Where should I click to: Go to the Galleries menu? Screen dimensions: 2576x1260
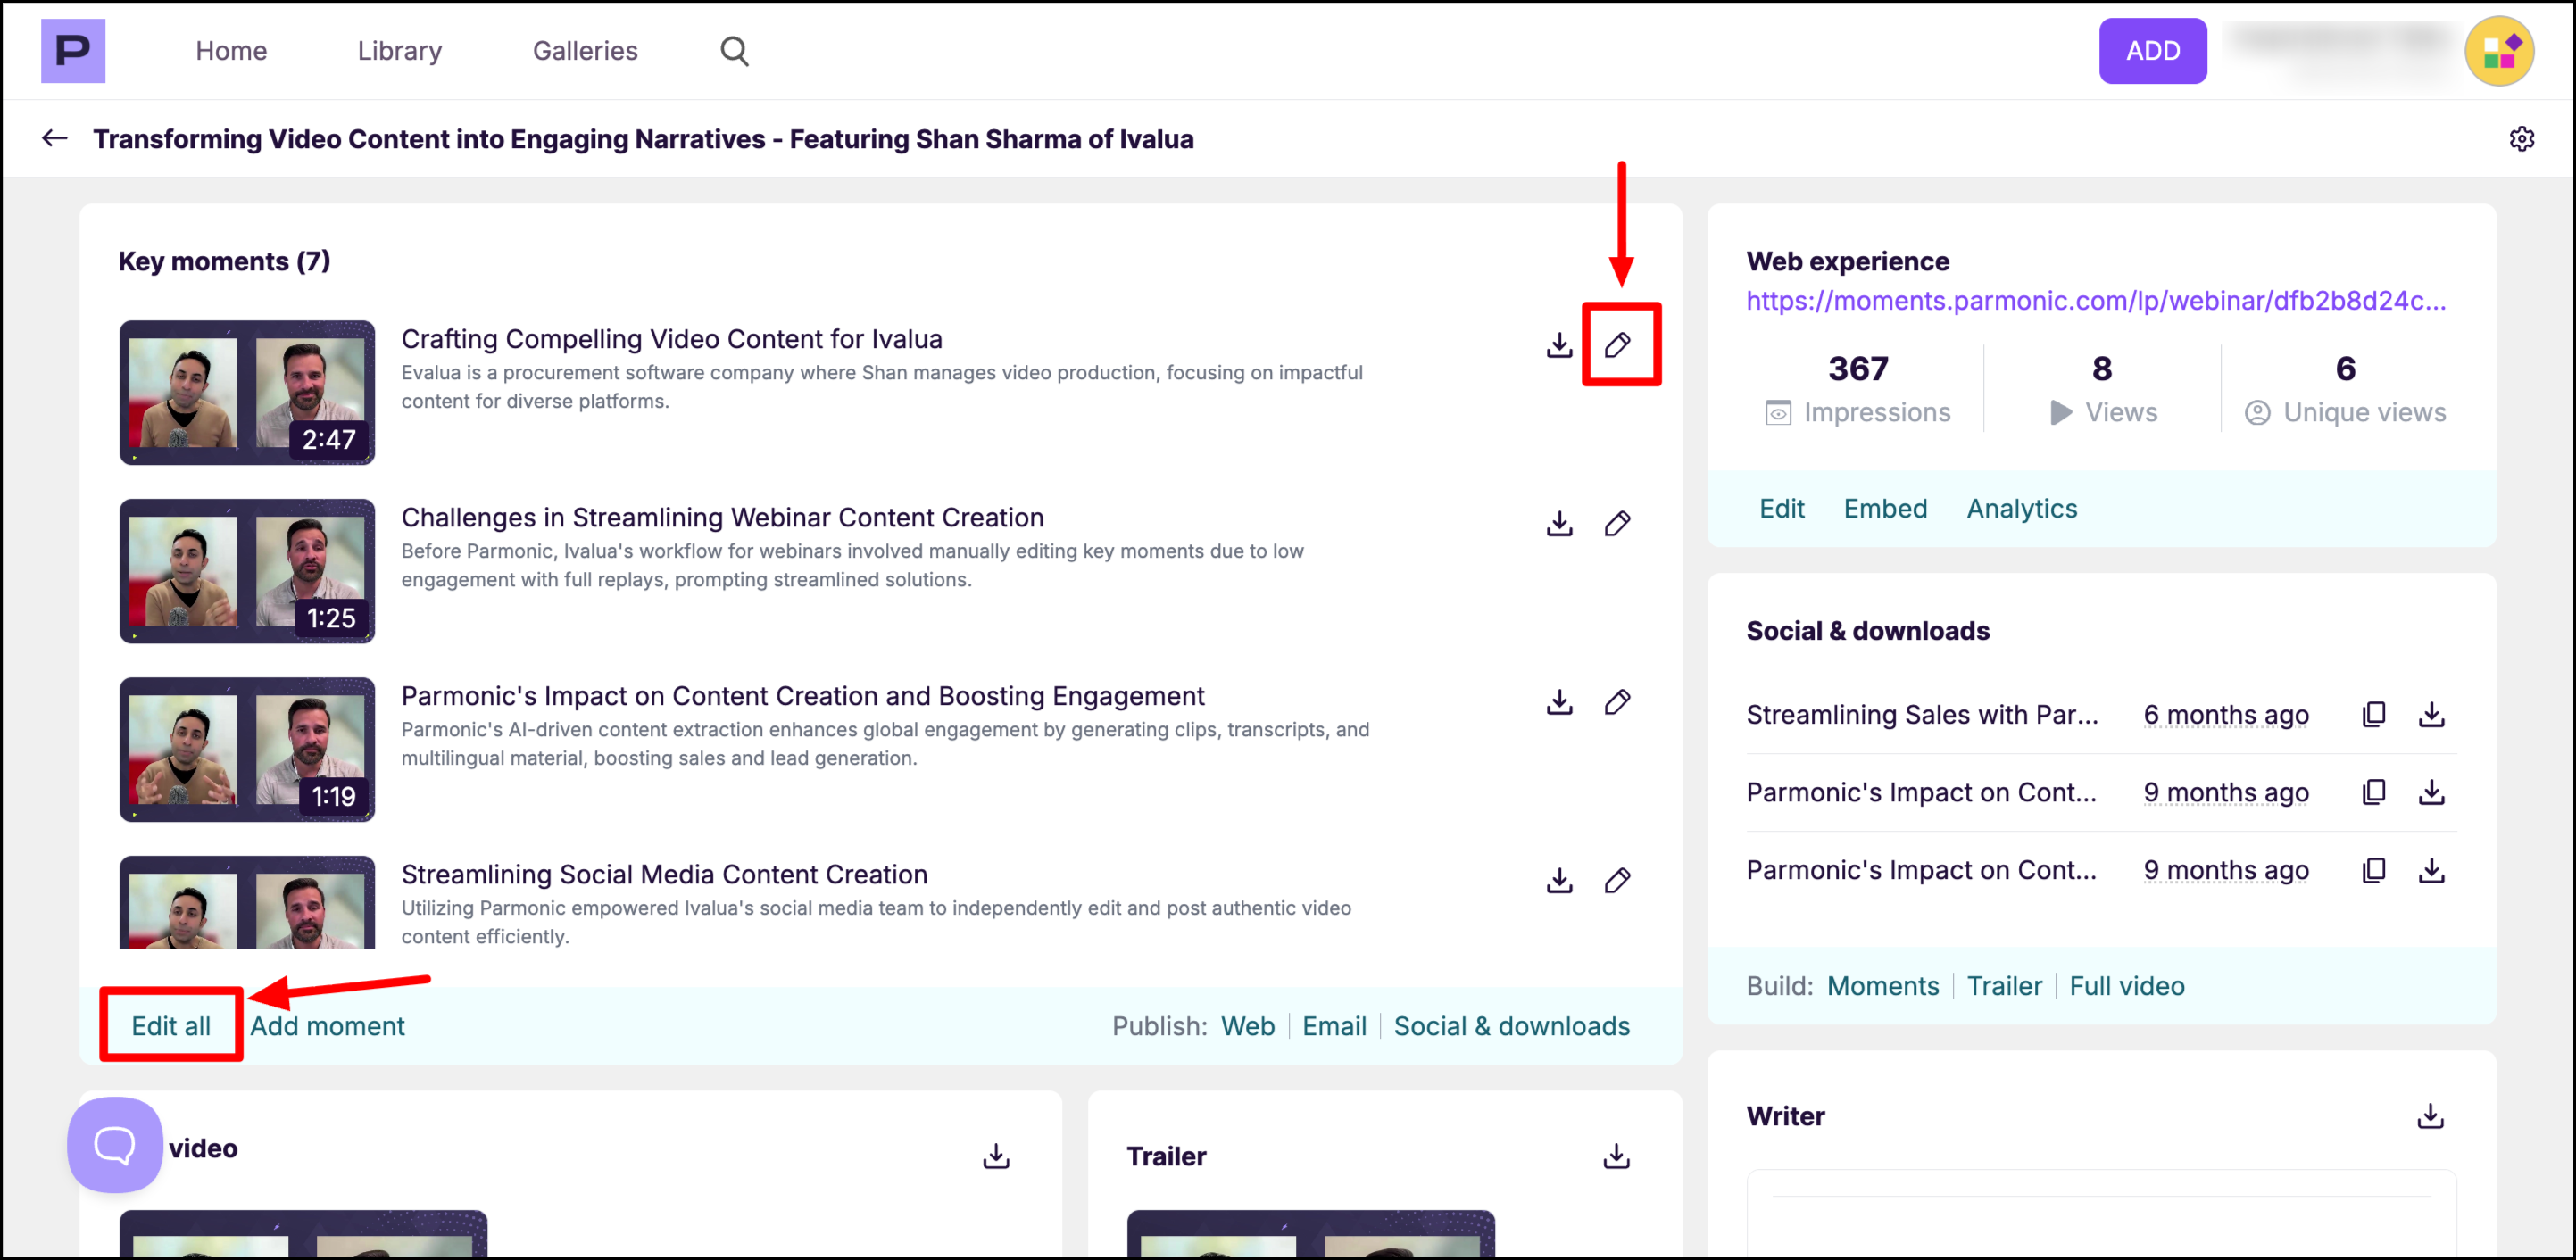coord(585,51)
